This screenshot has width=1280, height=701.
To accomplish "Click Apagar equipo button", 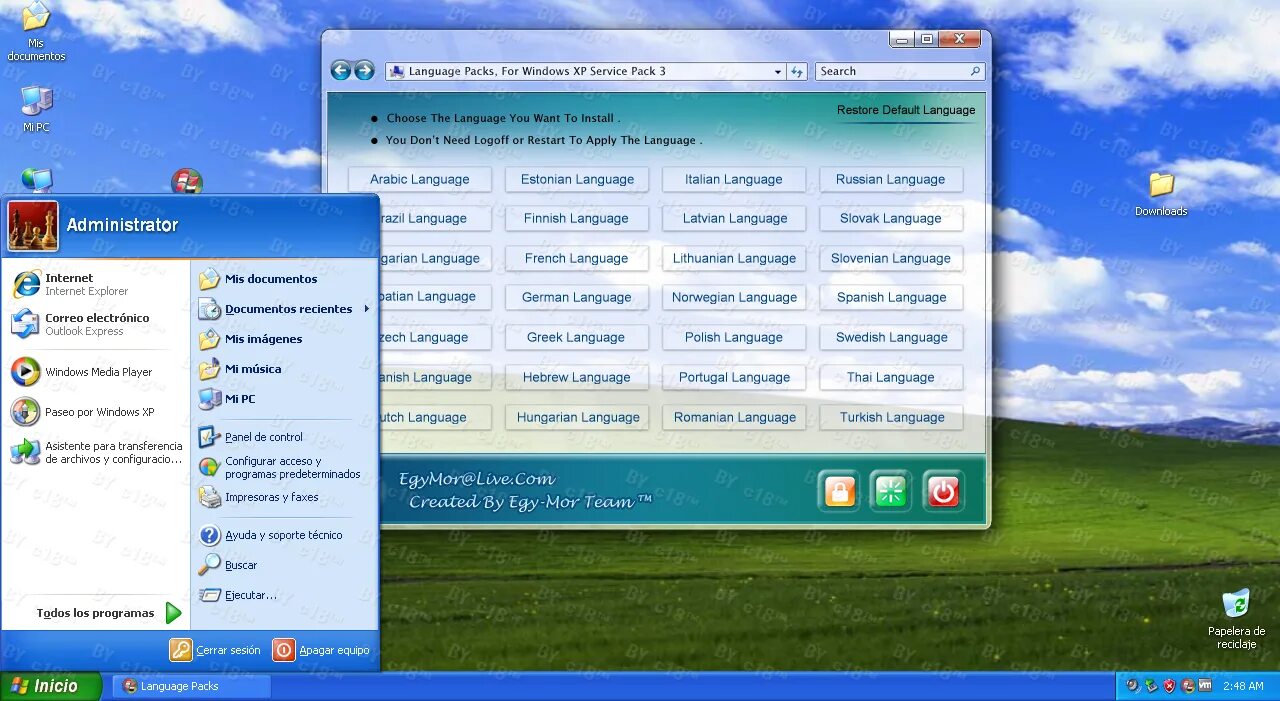I will [321, 650].
